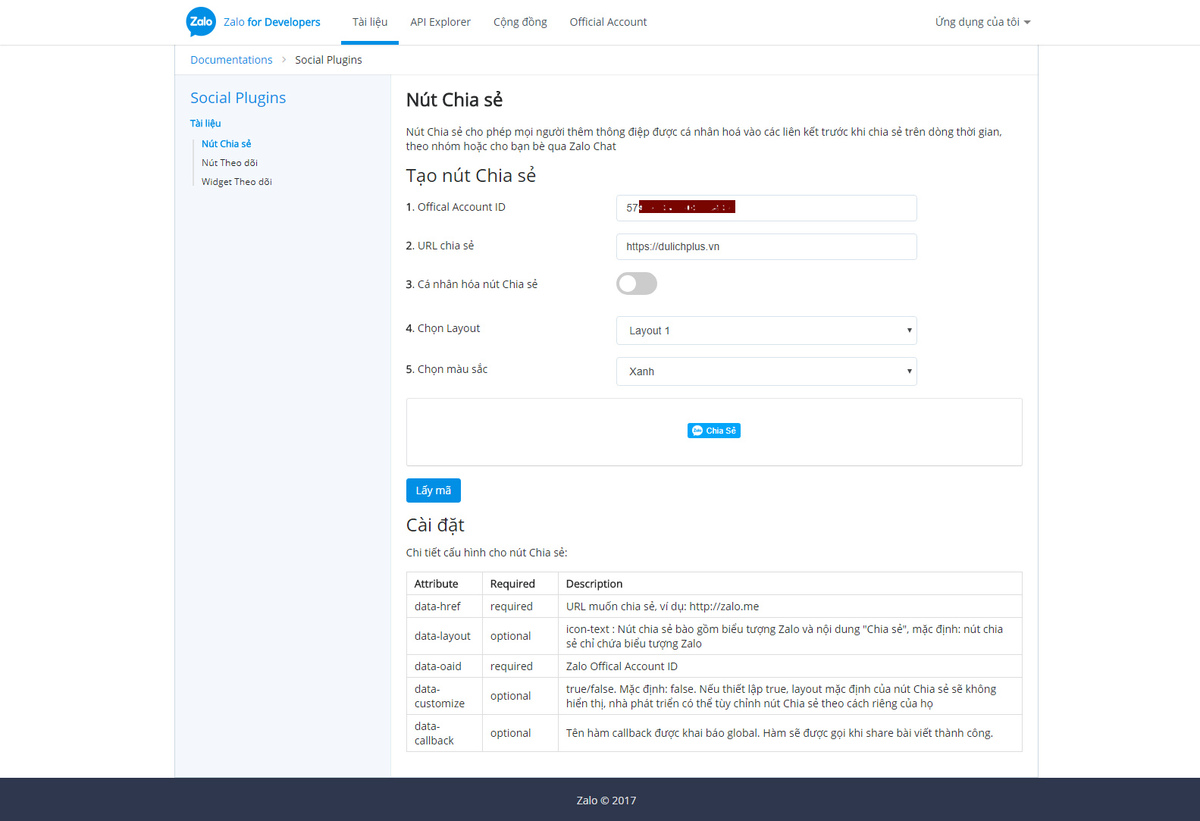Viewport: 1200px width, 821px height.
Task: Go to the Cộng đồng tab
Action: pyautogui.click(x=520, y=22)
